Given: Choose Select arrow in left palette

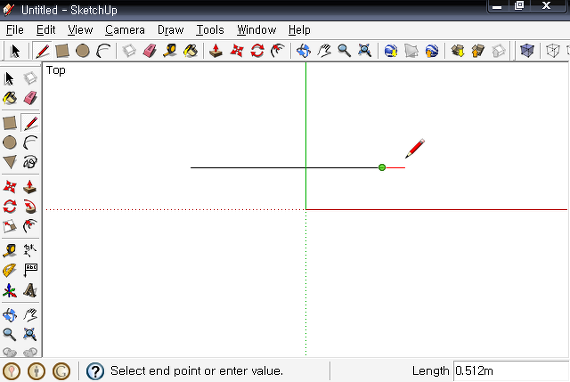Looking at the screenshot, I should (x=10, y=78).
